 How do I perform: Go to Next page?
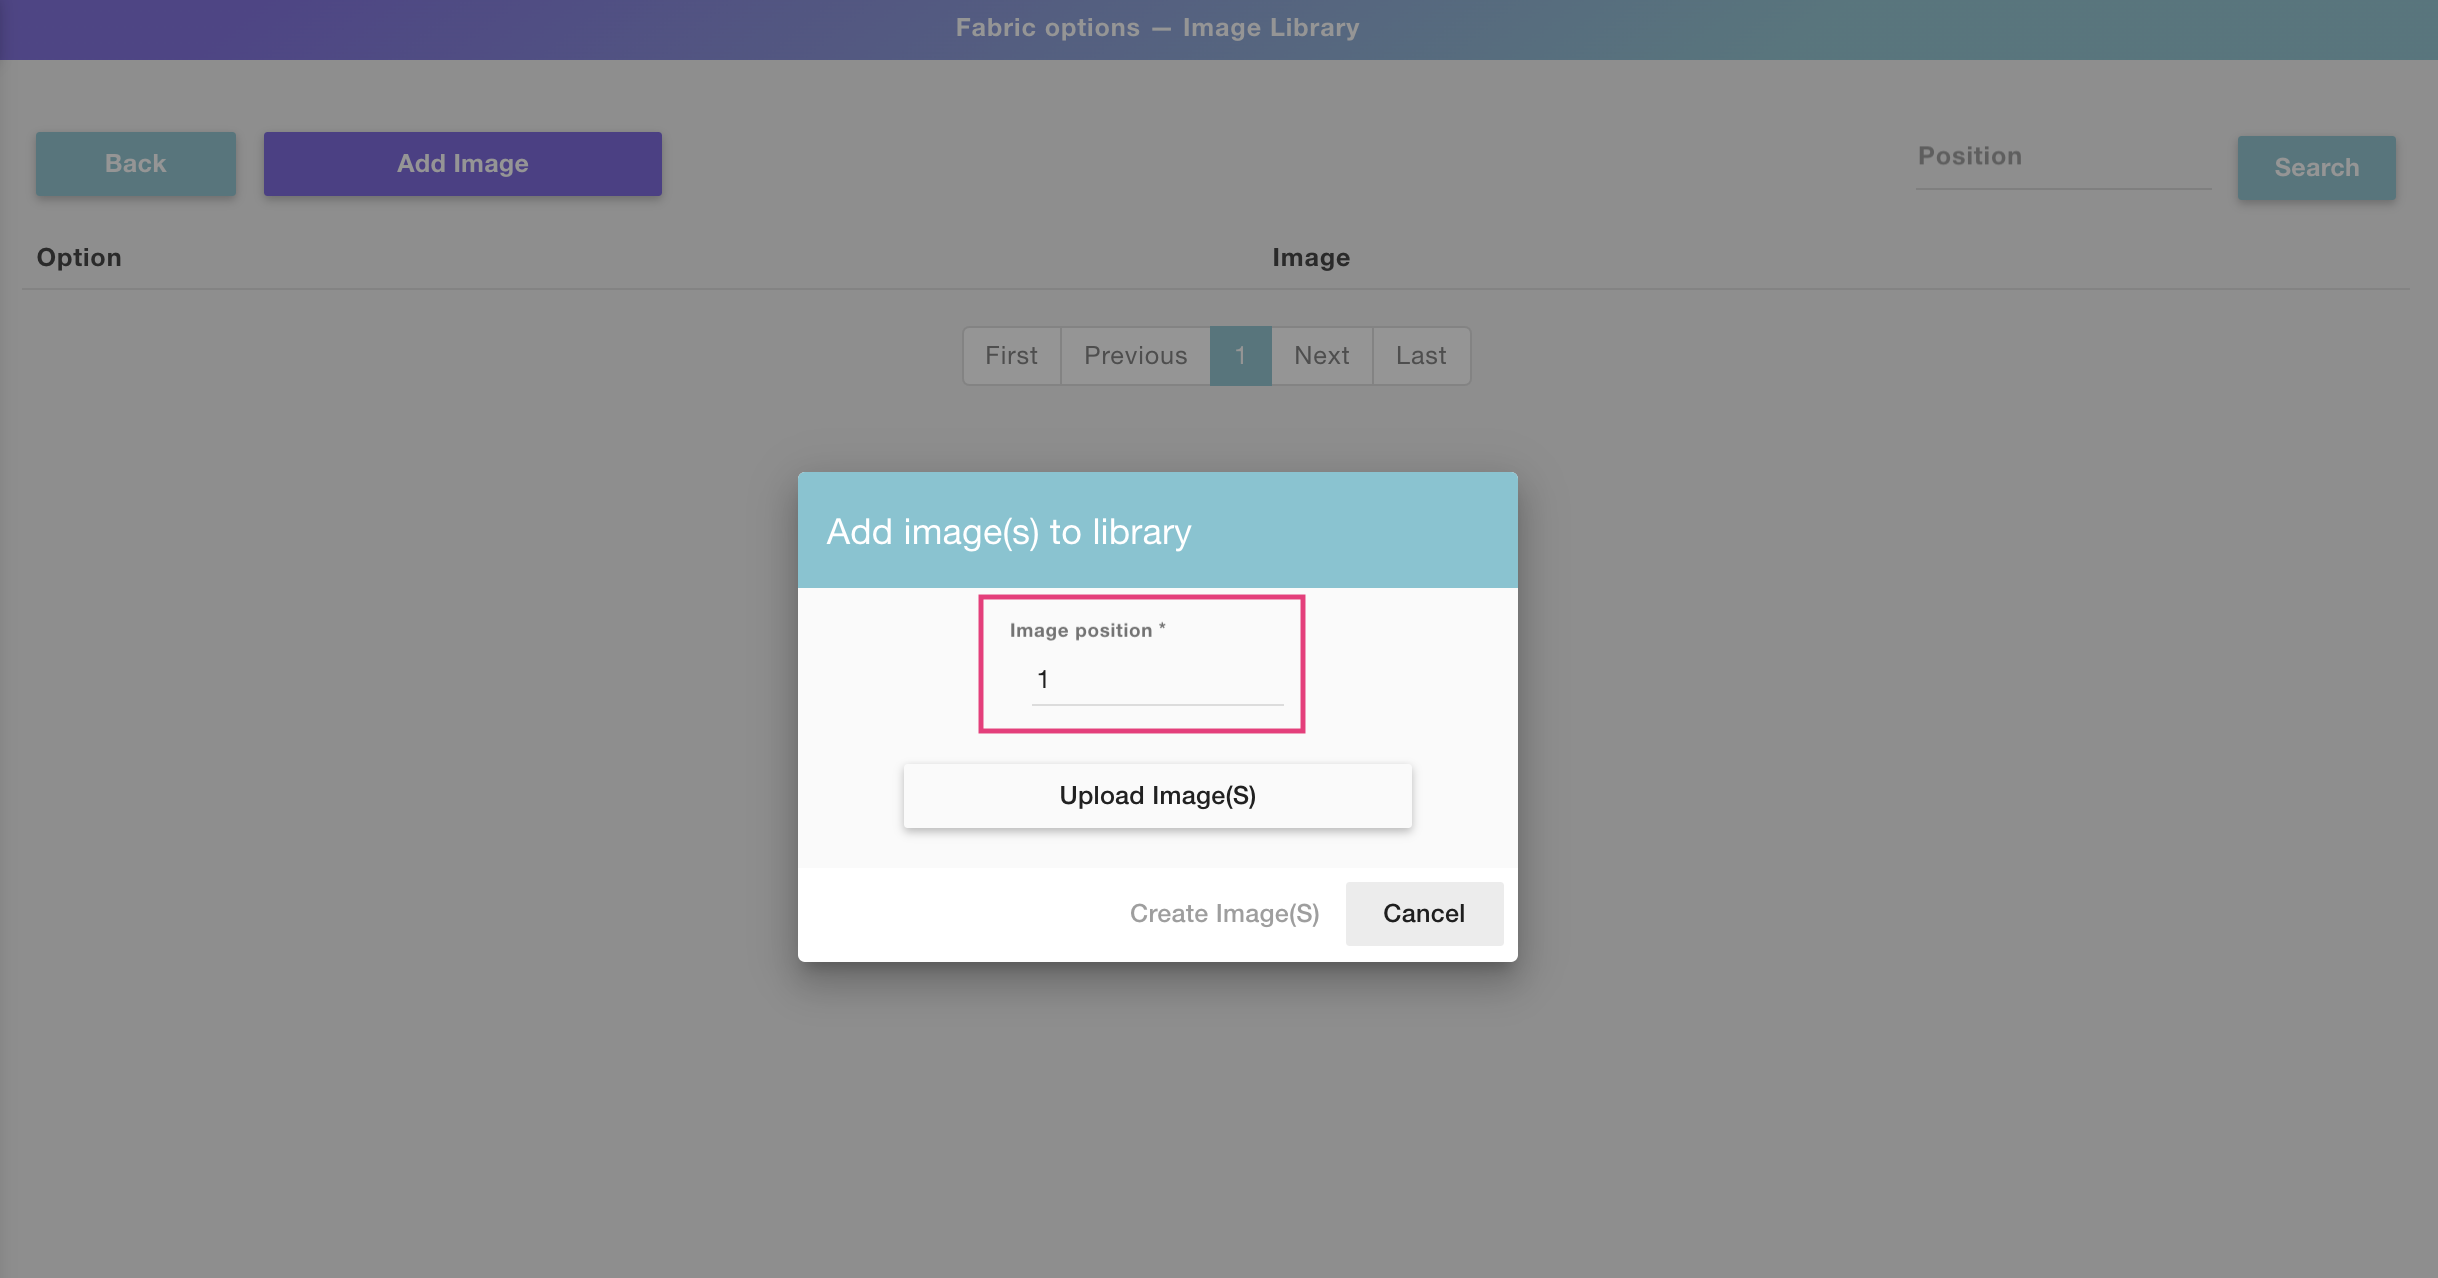coord(1321,356)
